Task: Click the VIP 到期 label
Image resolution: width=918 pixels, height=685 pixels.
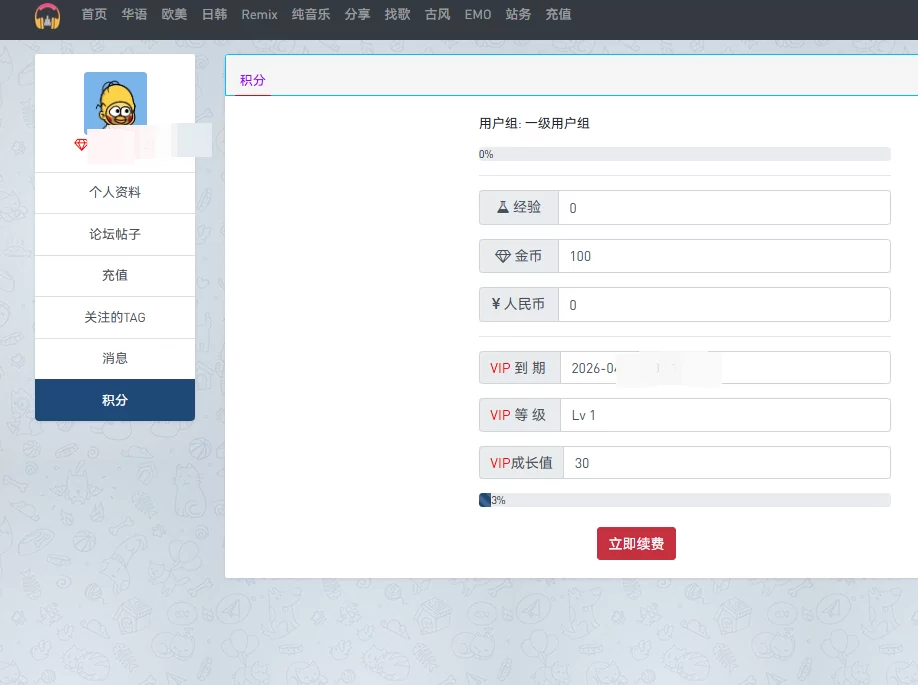Action: coord(518,368)
